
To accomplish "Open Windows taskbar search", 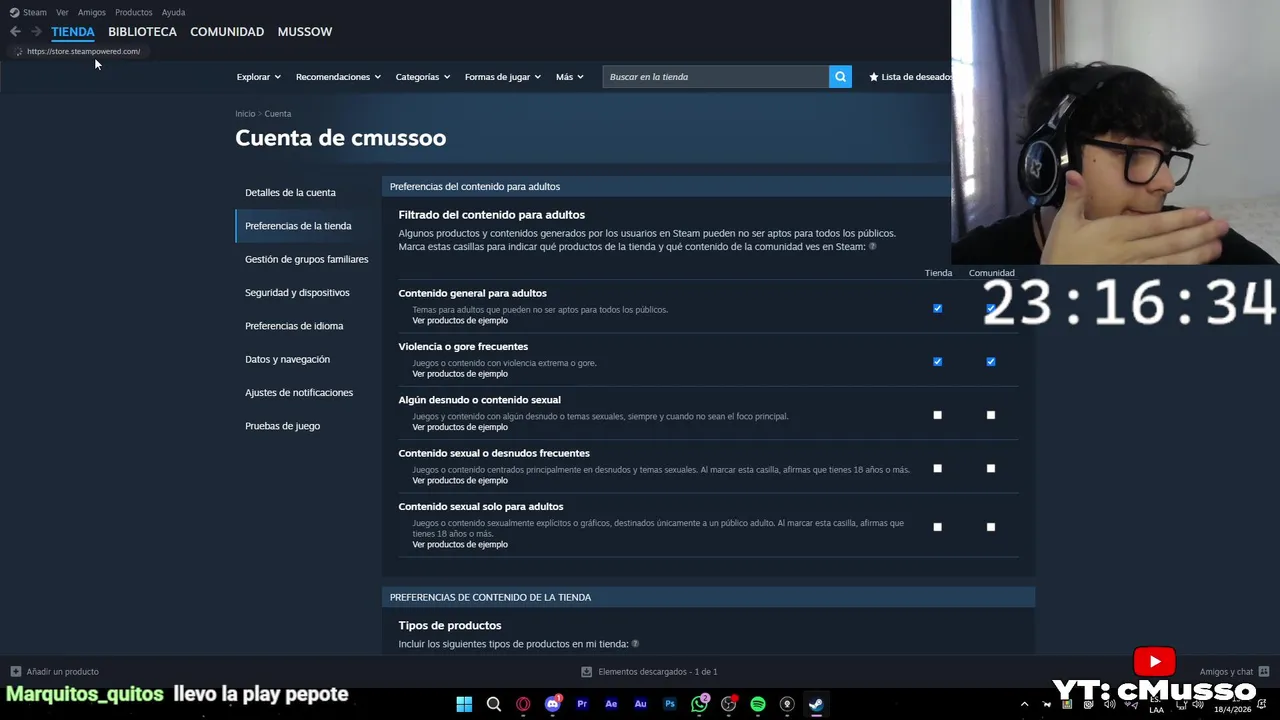I will pos(494,704).
